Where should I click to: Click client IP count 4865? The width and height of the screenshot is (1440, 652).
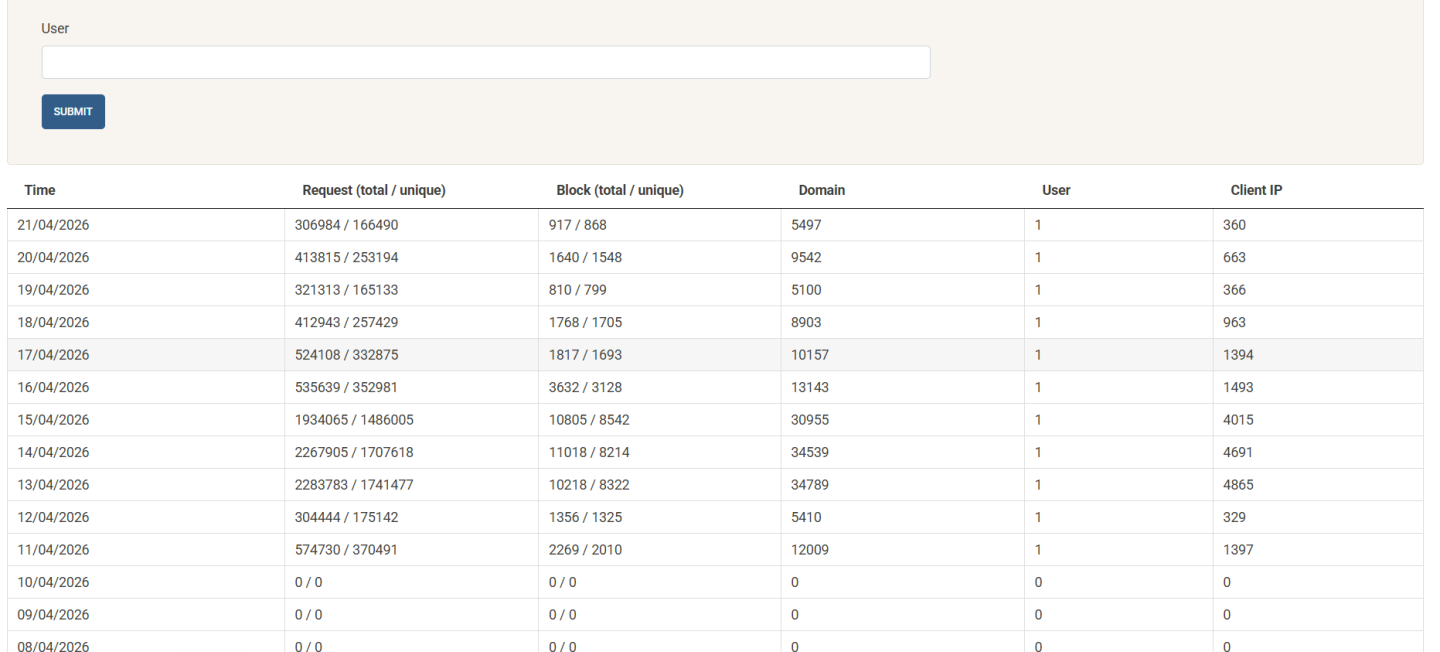[1238, 485]
